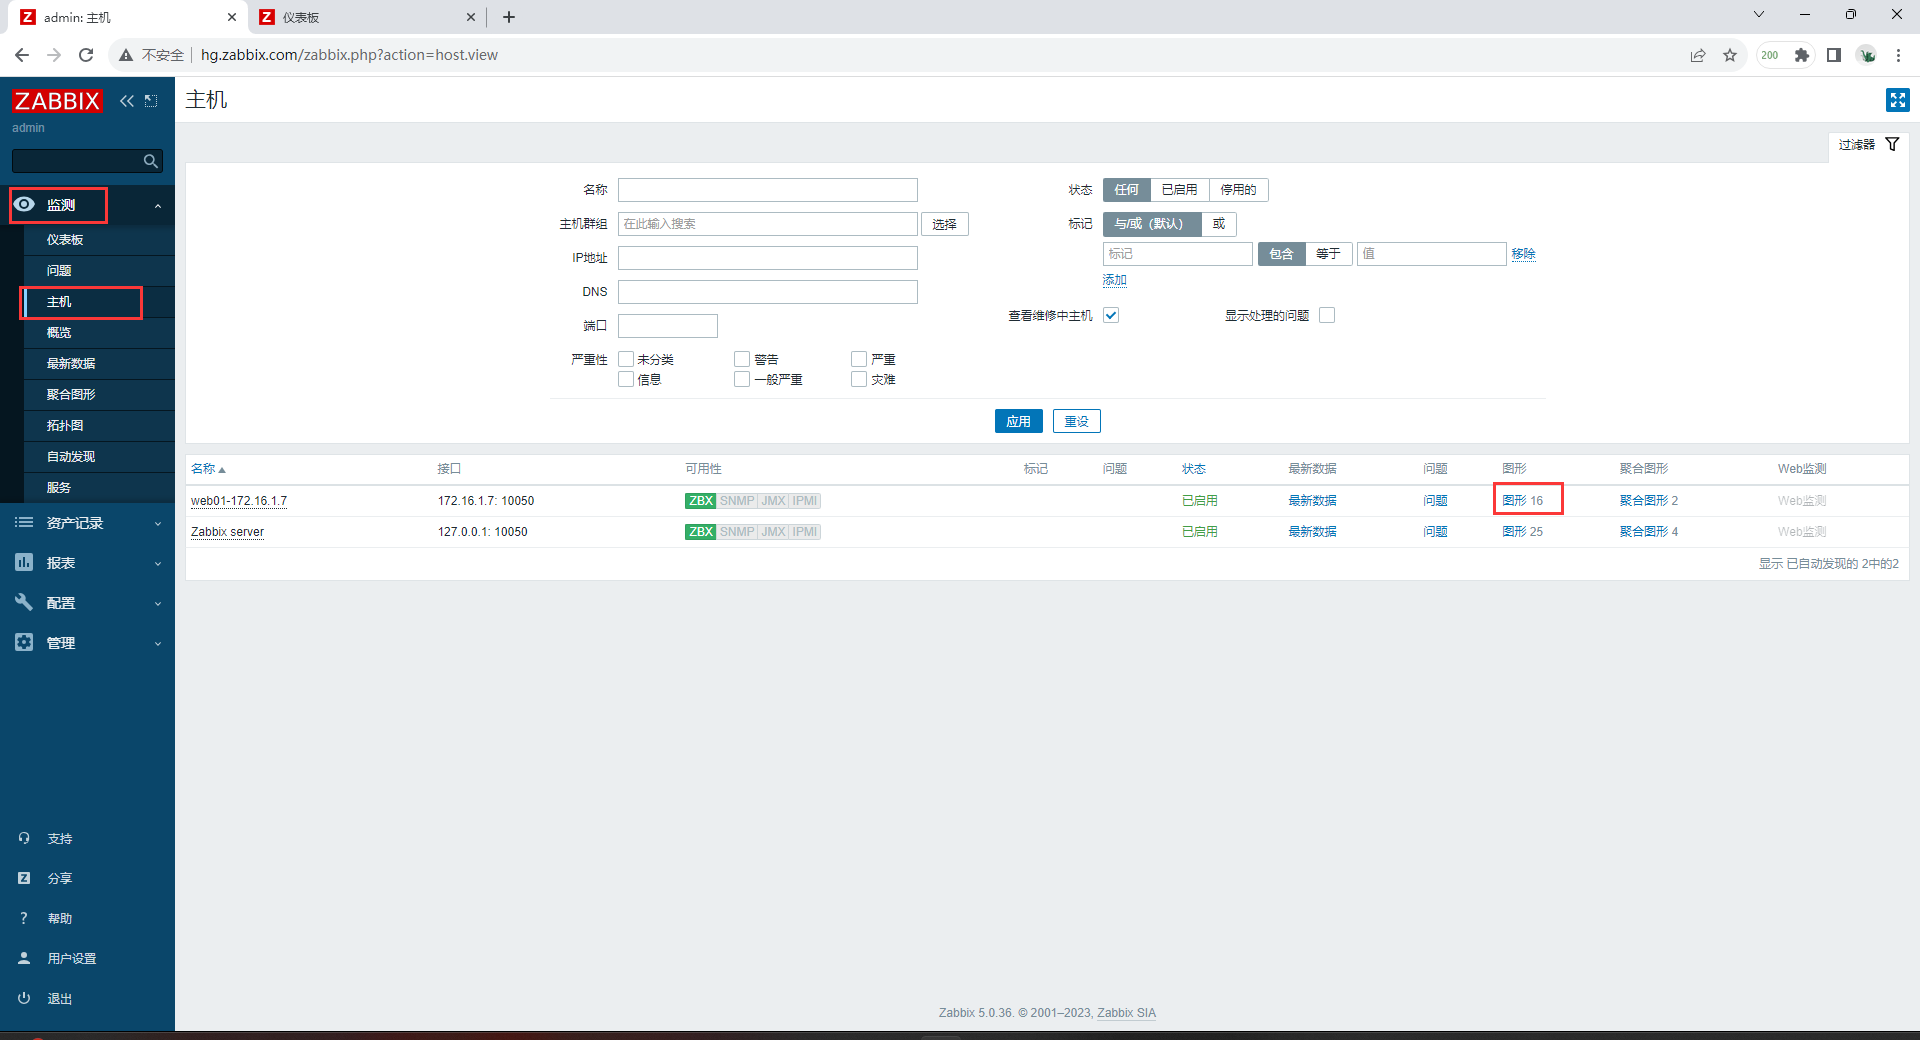Hide sidebar using the compact view icon
1920x1040 pixels.
(x=151, y=101)
